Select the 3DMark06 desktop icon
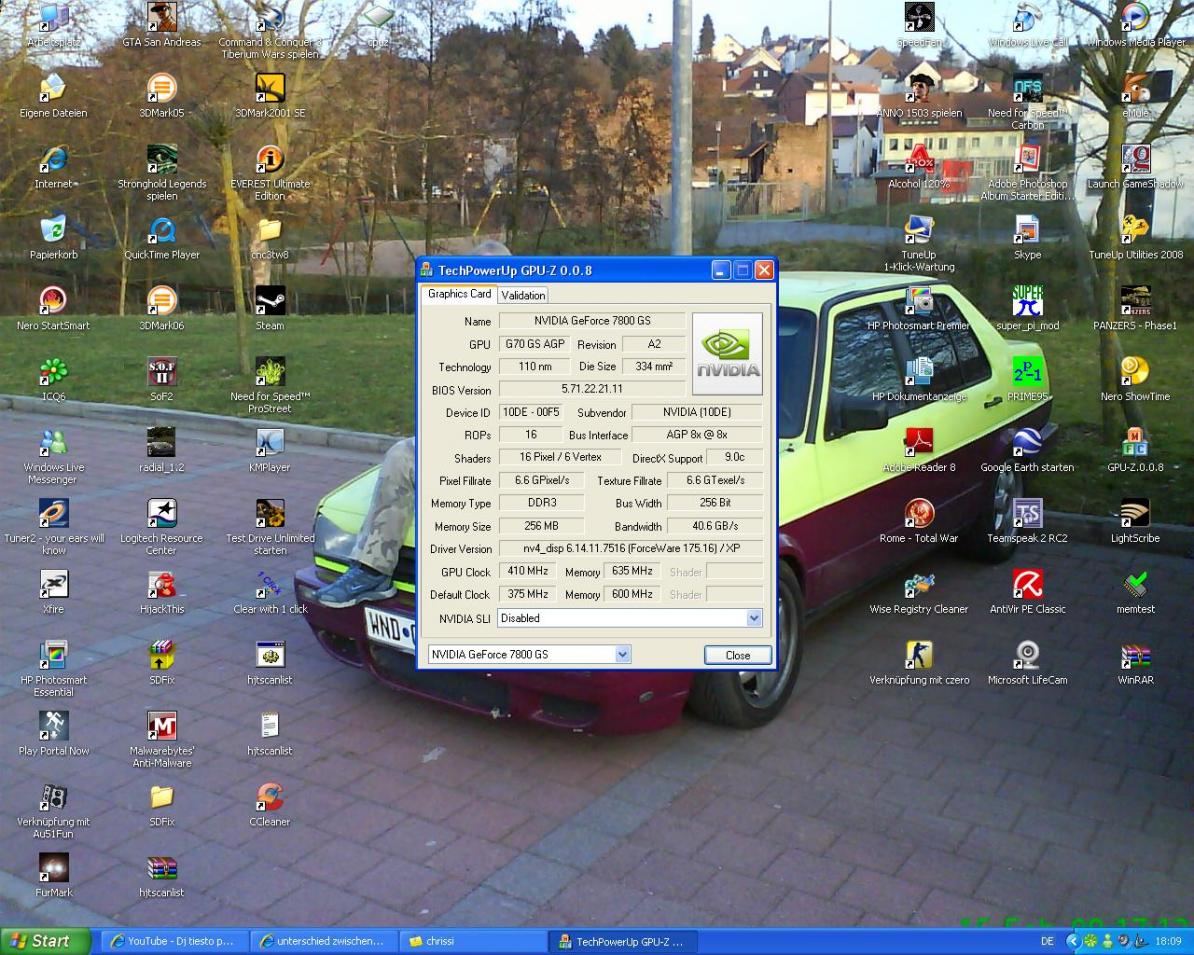This screenshot has height=955, width=1194. click(x=161, y=301)
